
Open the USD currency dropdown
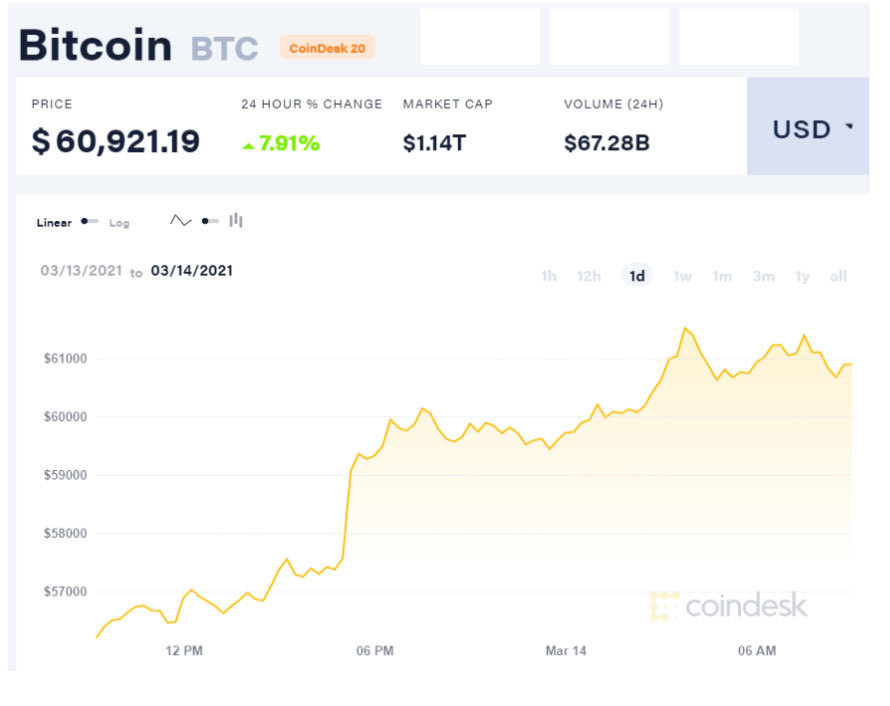click(812, 129)
